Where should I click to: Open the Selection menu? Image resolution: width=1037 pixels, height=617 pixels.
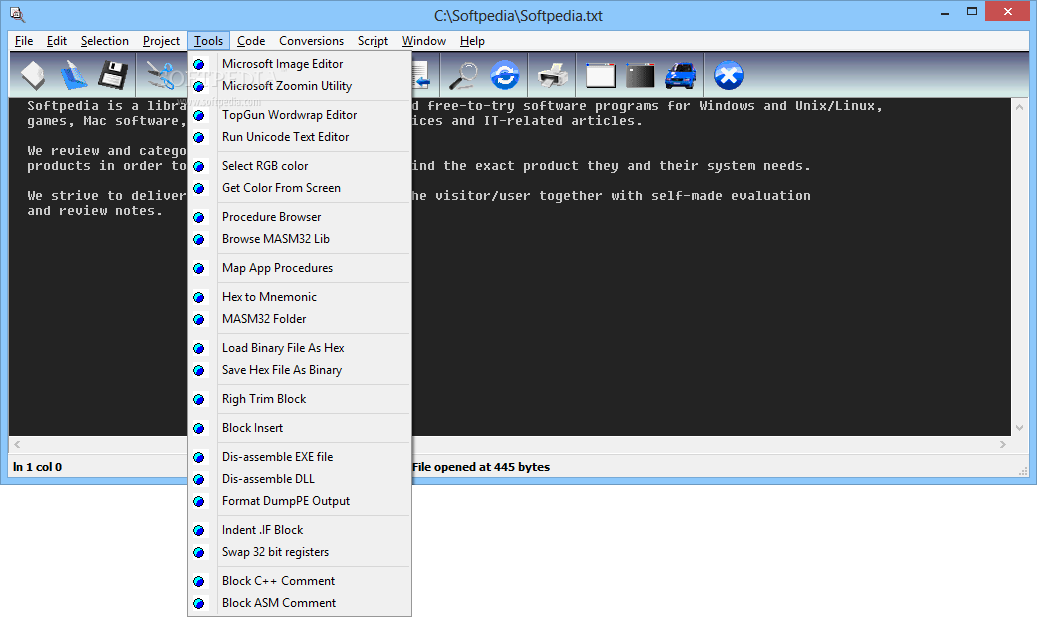[104, 41]
